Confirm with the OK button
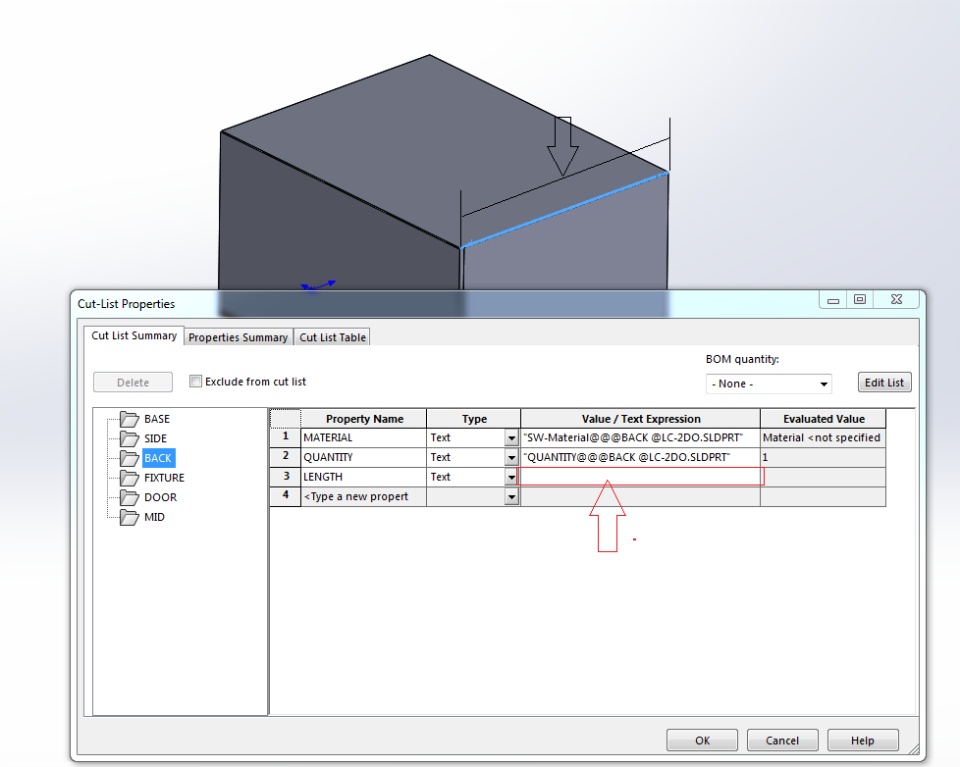960x767 pixels. tap(702, 740)
